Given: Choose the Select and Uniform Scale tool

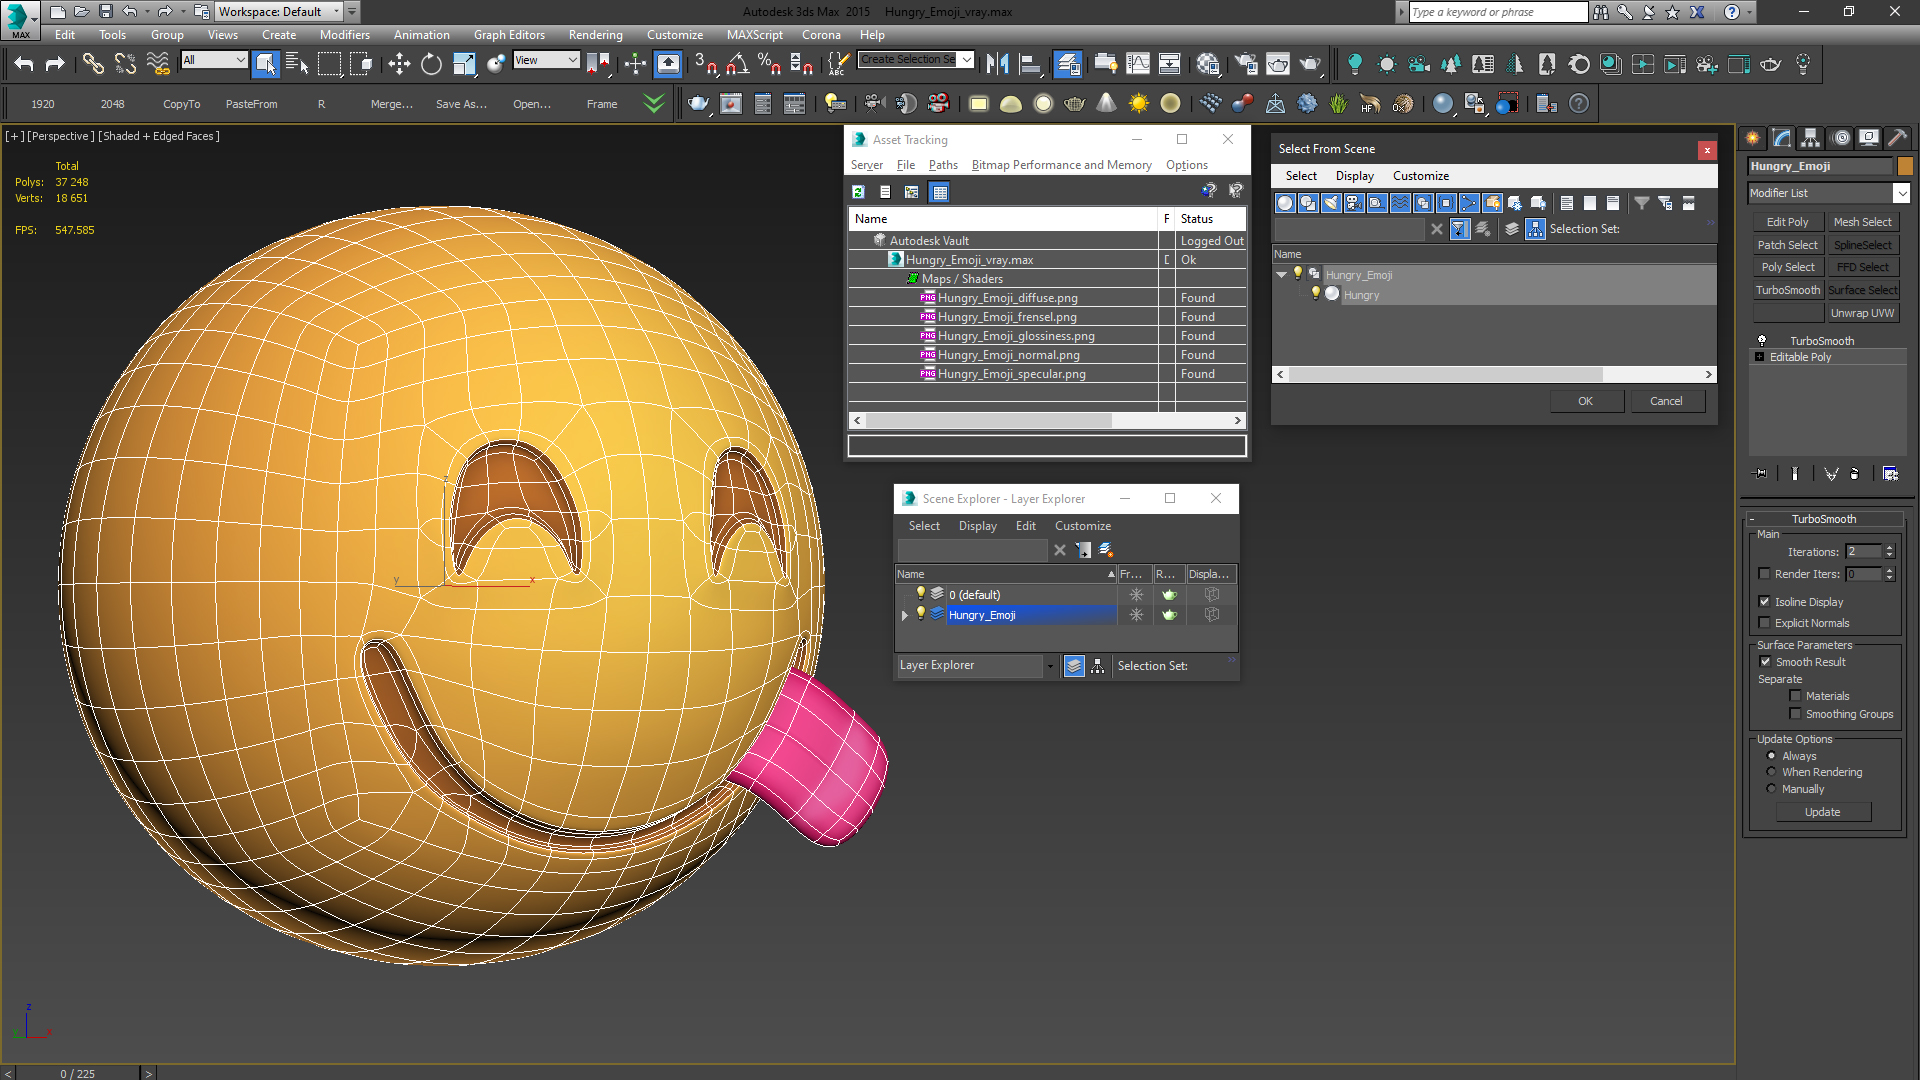Looking at the screenshot, I should pos(464,64).
